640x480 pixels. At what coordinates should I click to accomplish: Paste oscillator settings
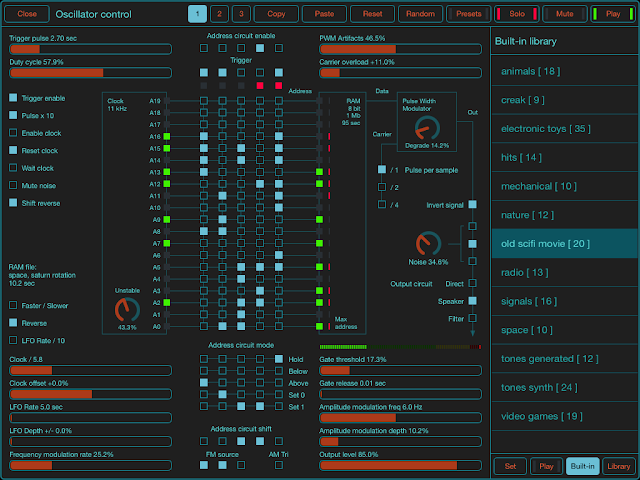click(x=324, y=14)
